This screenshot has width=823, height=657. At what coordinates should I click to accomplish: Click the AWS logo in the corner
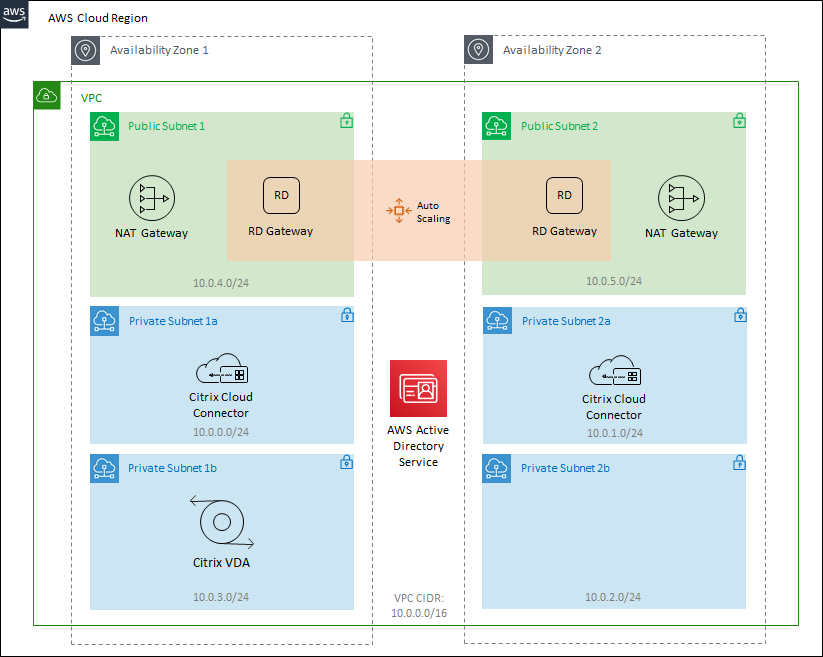coord(15,15)
